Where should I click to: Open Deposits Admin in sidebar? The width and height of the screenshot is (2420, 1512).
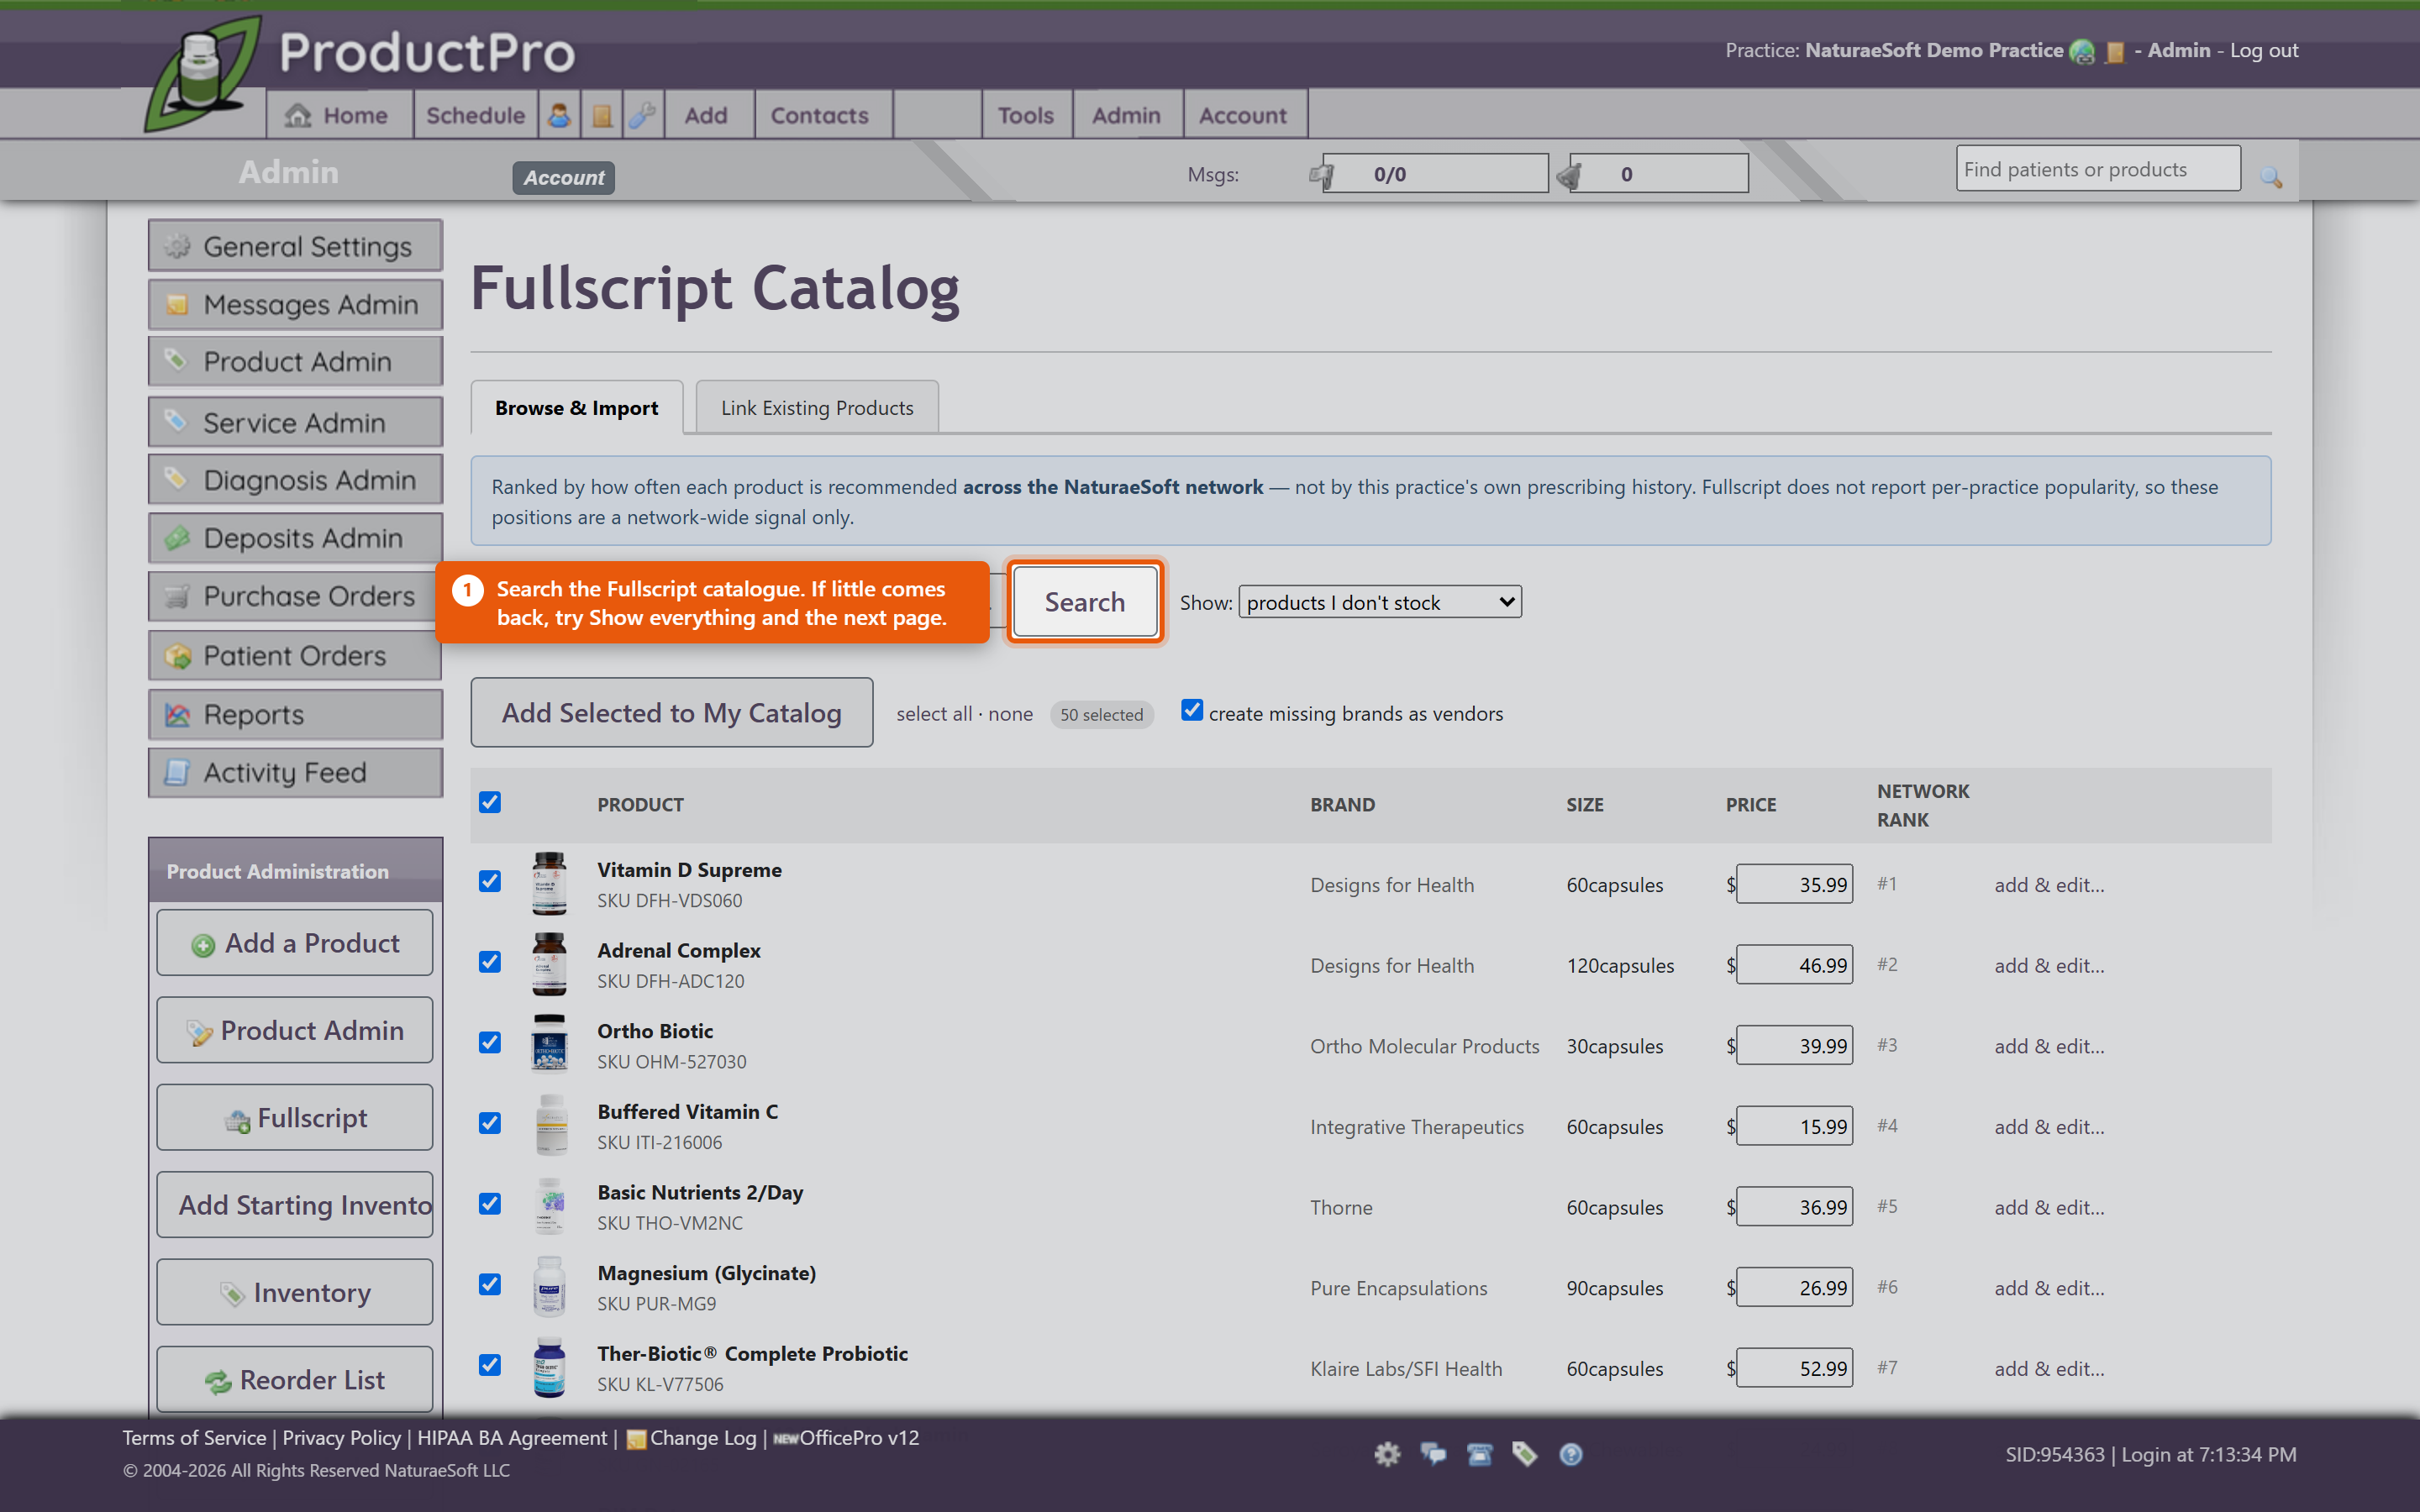coord(295,538)
